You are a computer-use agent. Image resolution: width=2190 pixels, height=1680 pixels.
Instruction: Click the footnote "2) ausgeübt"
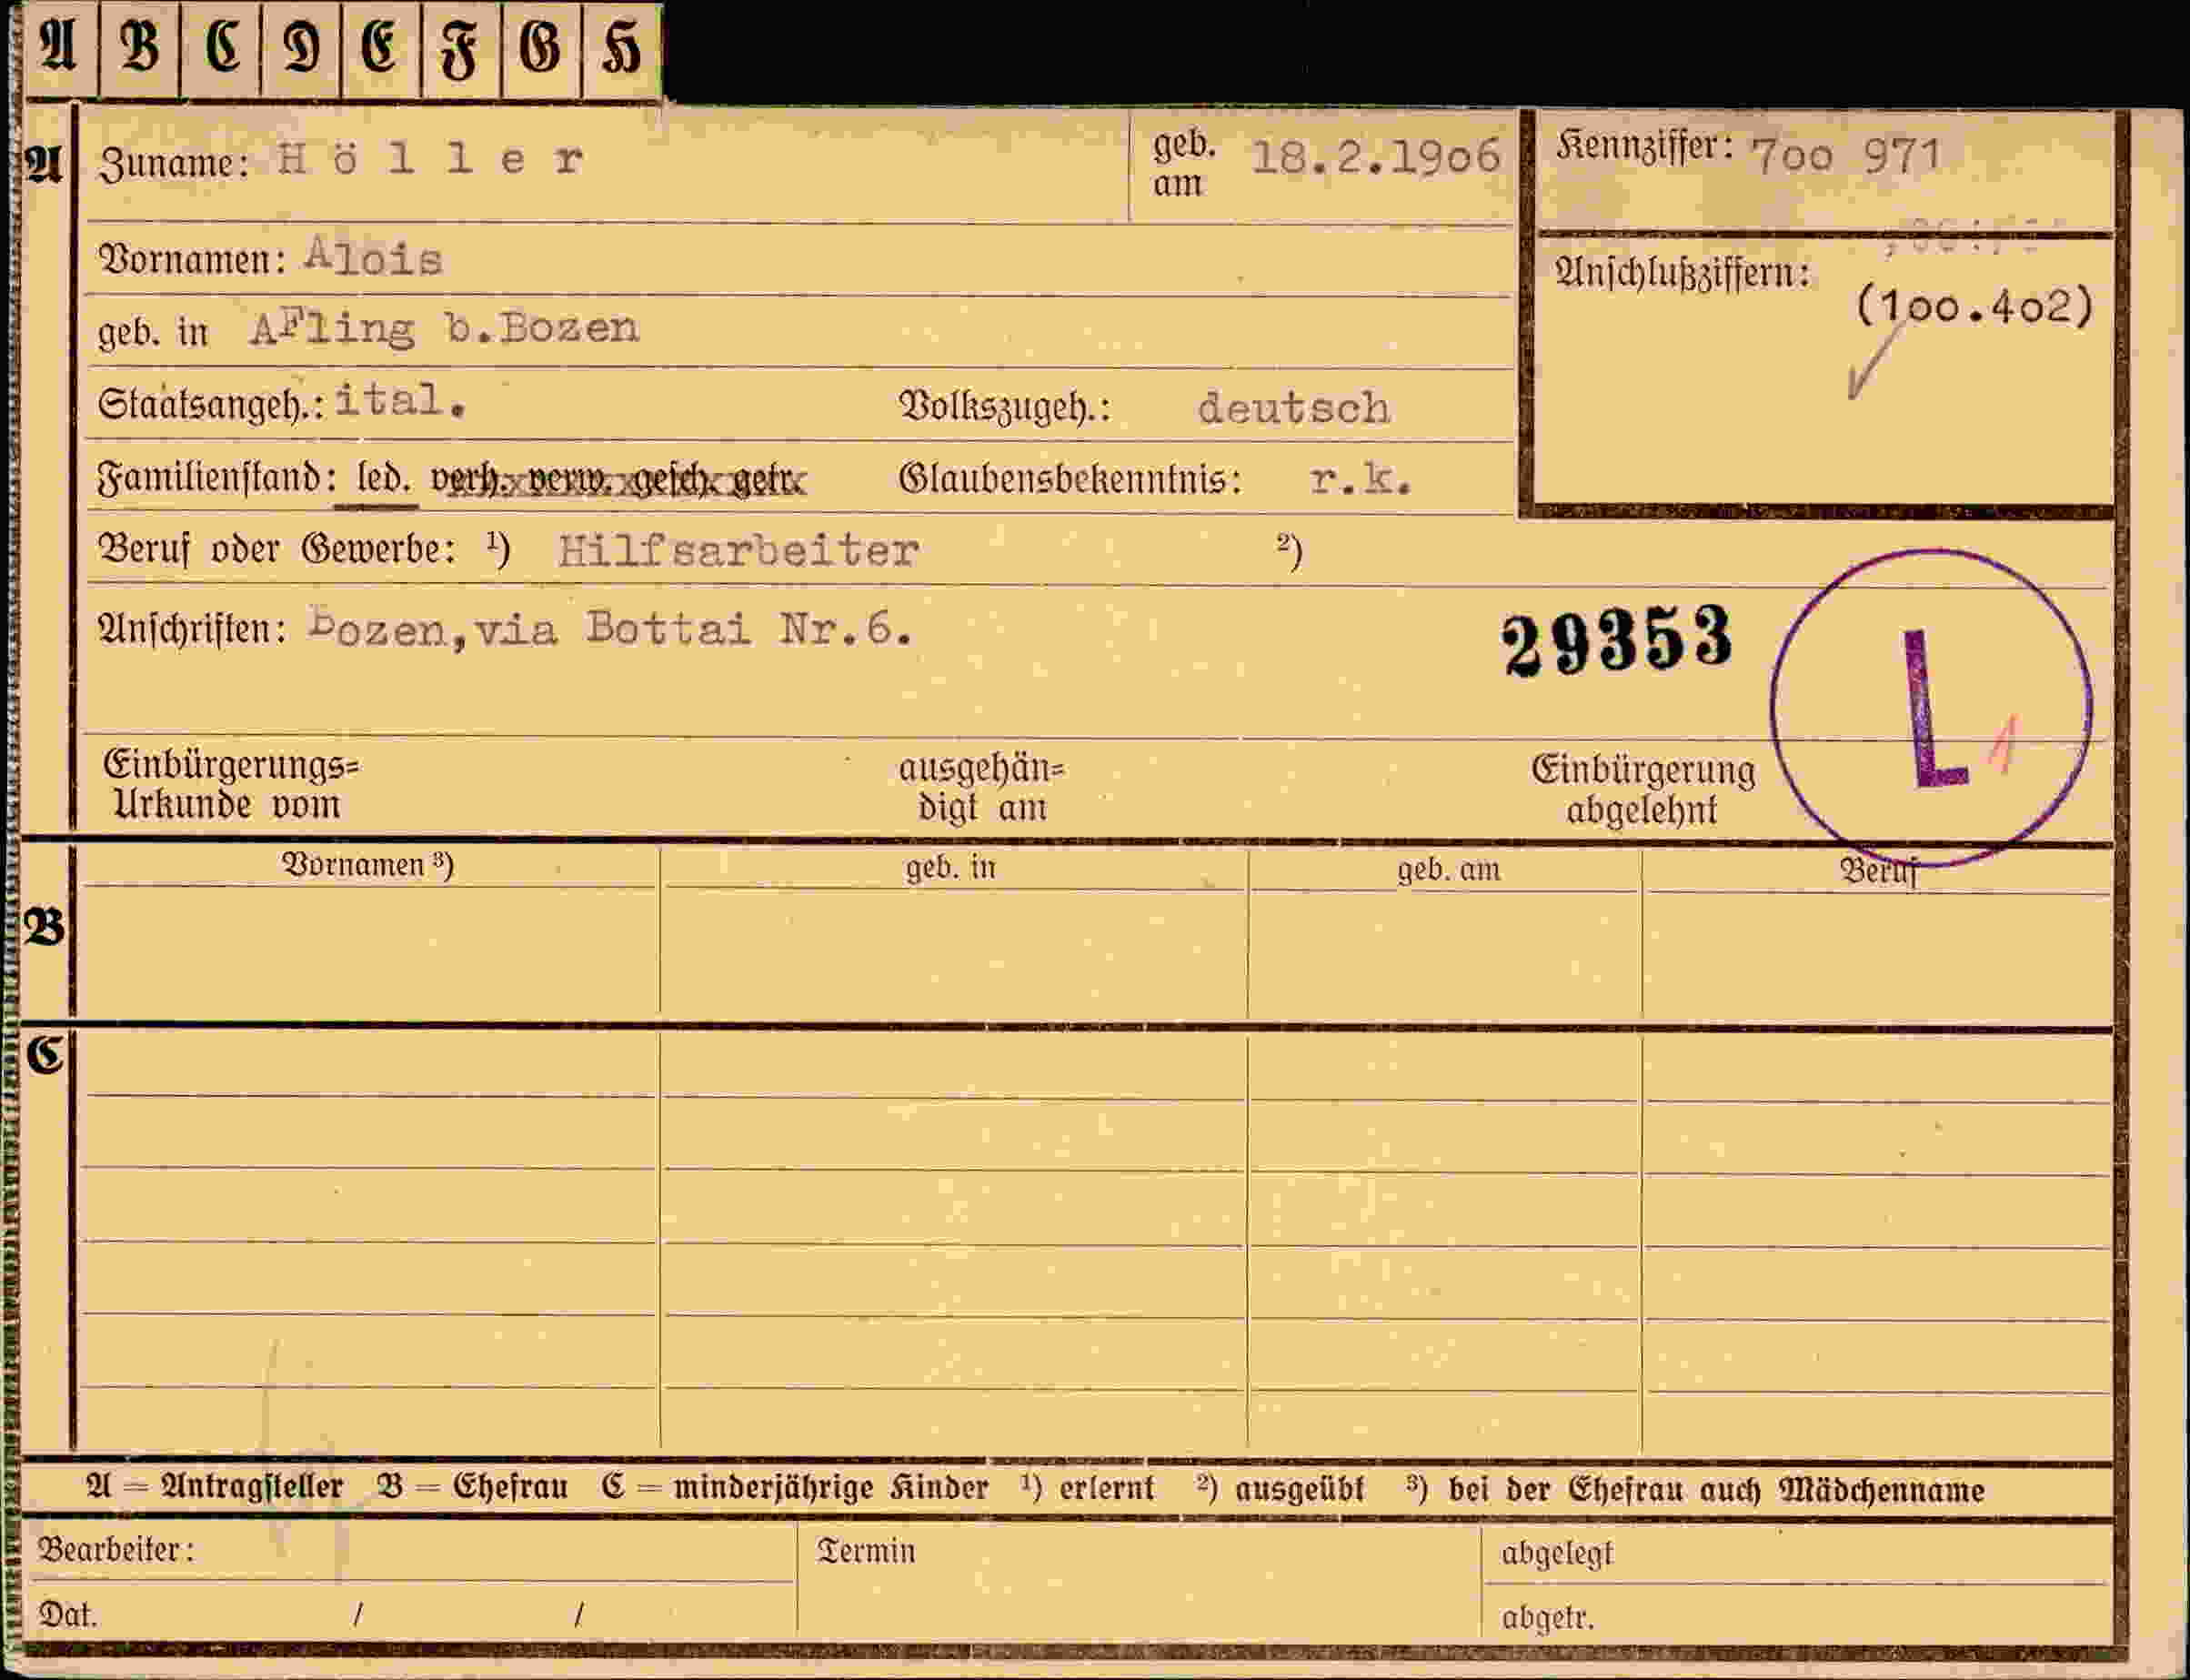[1280, 1489]
